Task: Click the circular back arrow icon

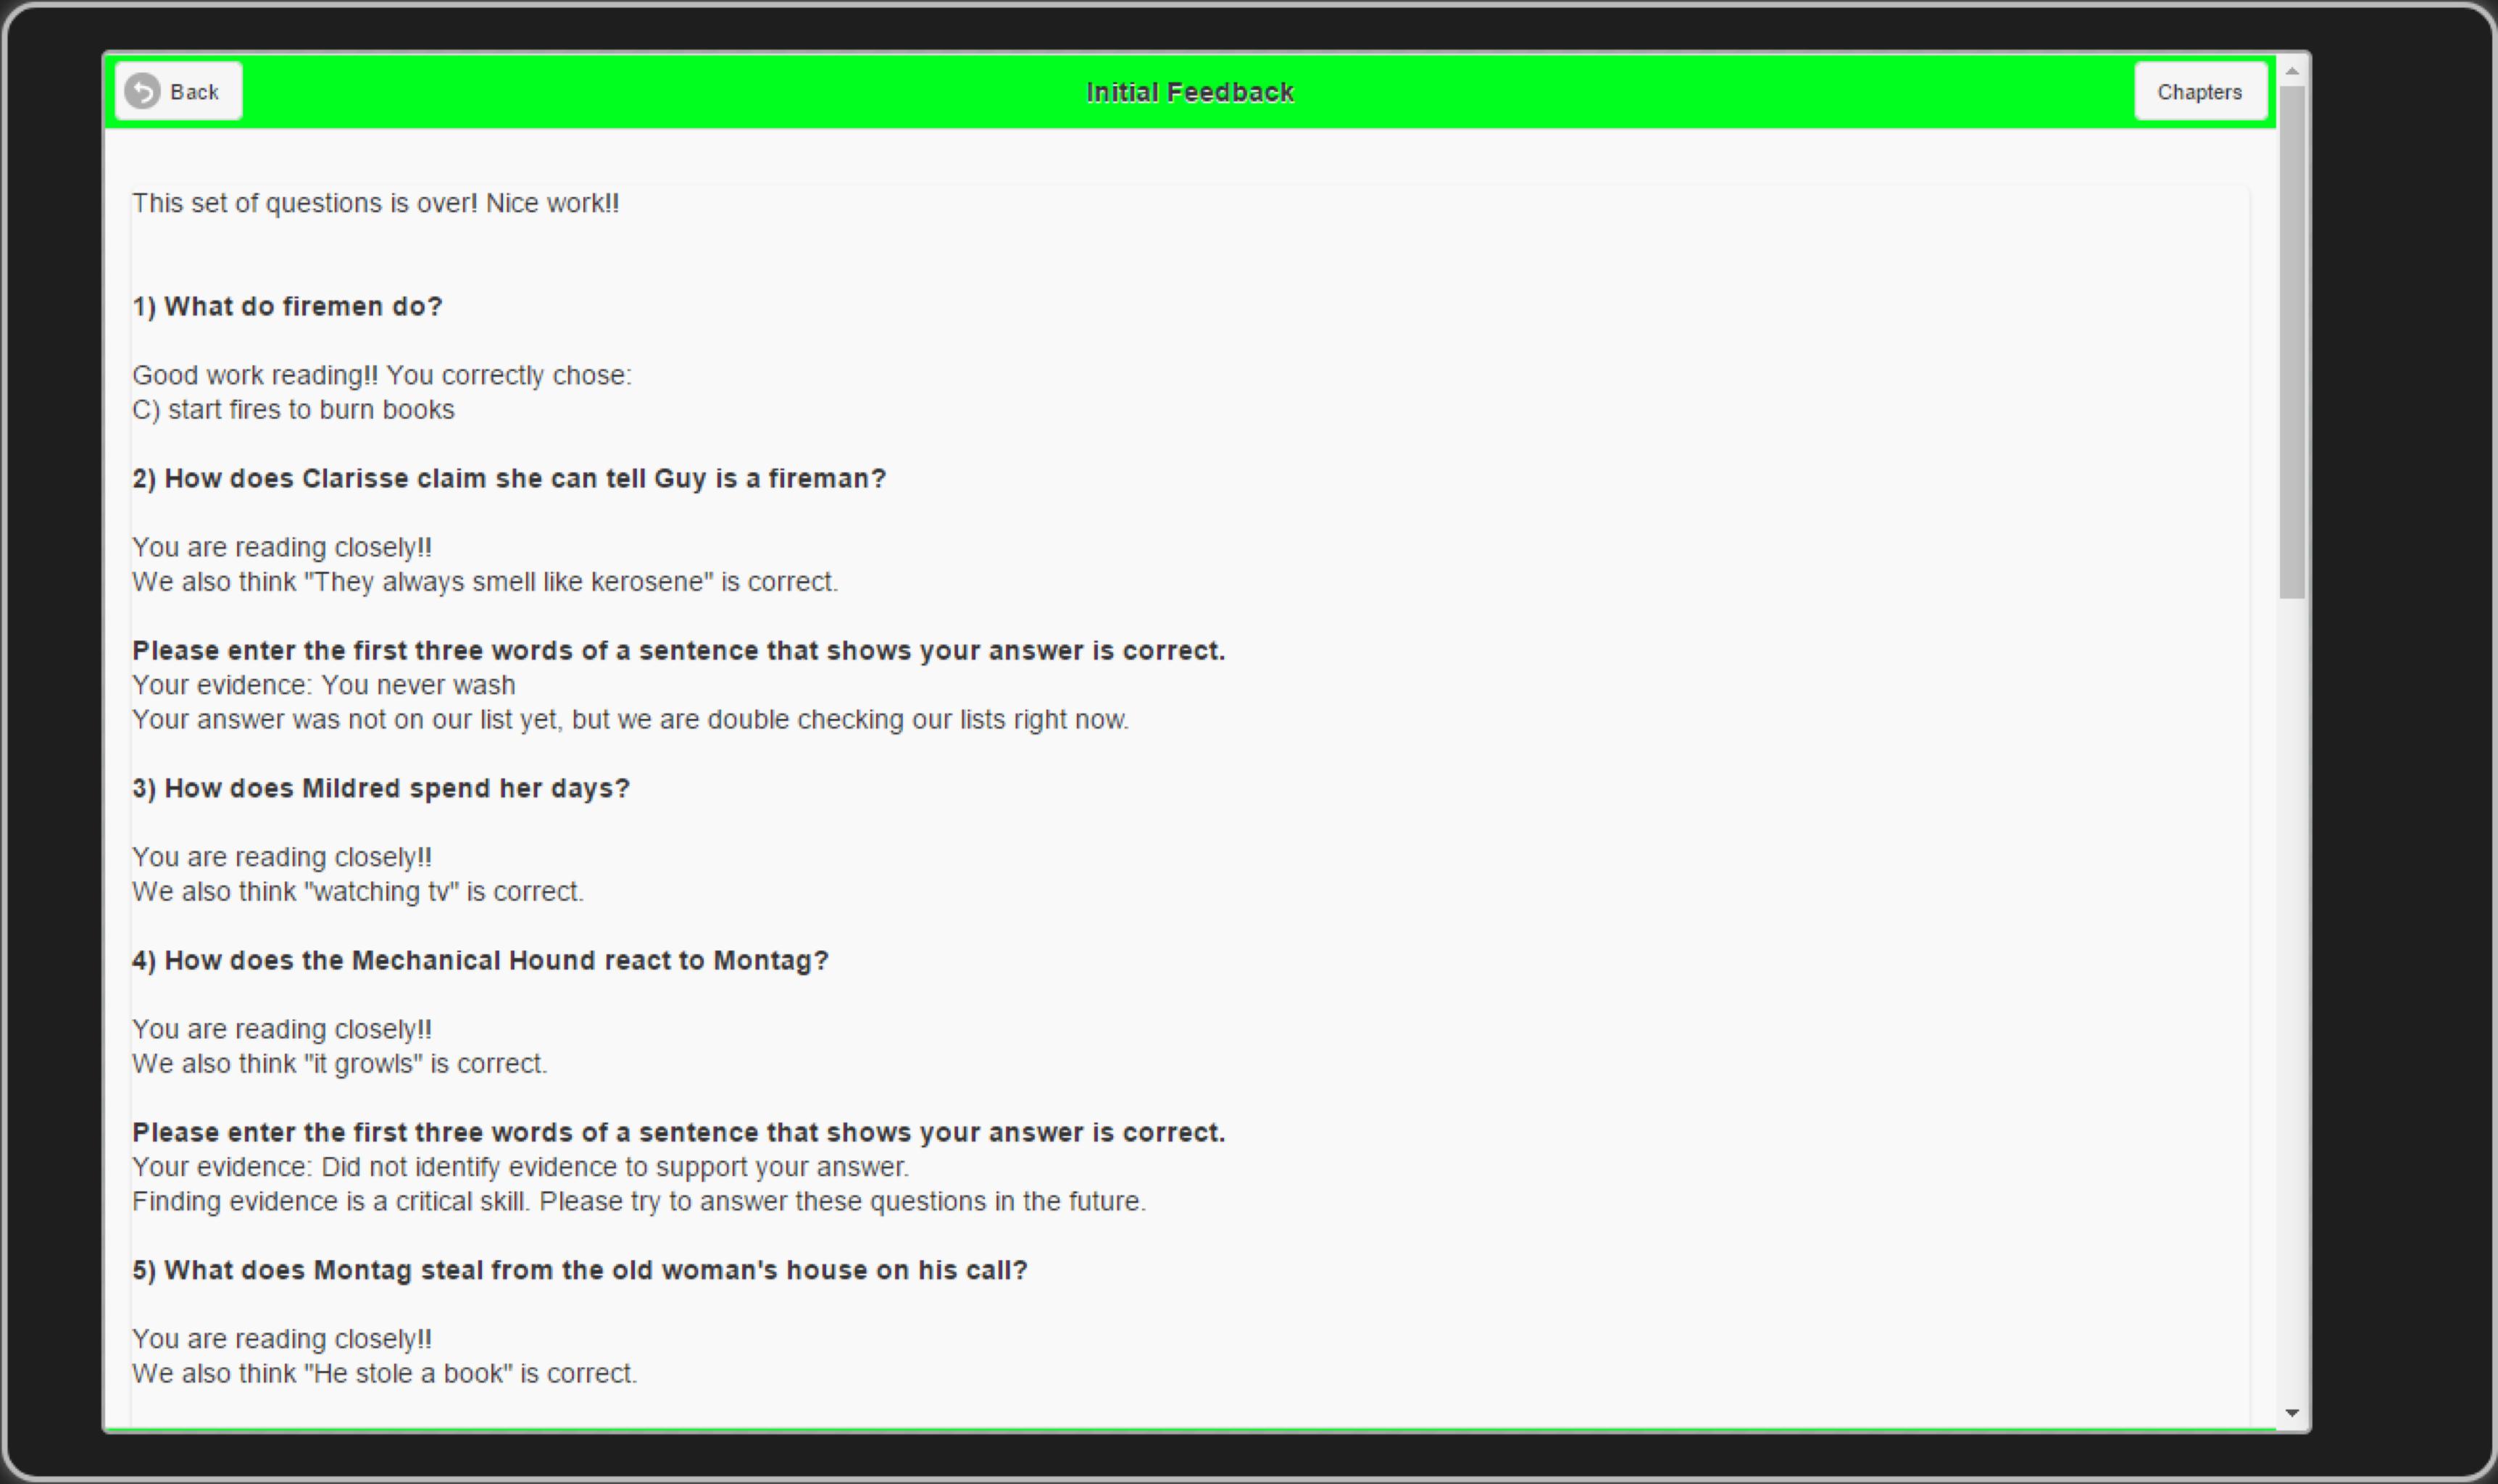Action: pyautogui.click(x=142, y=91)
